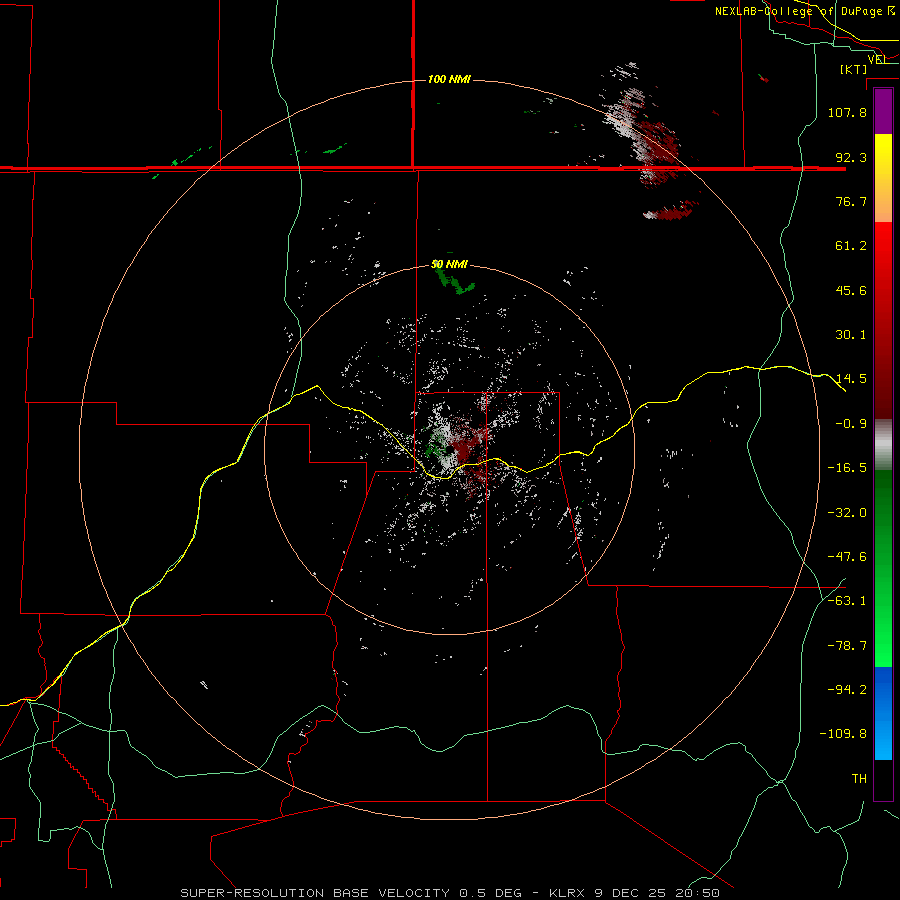Click the [KT] units label

pyautogui.click(x=853, y=69)
